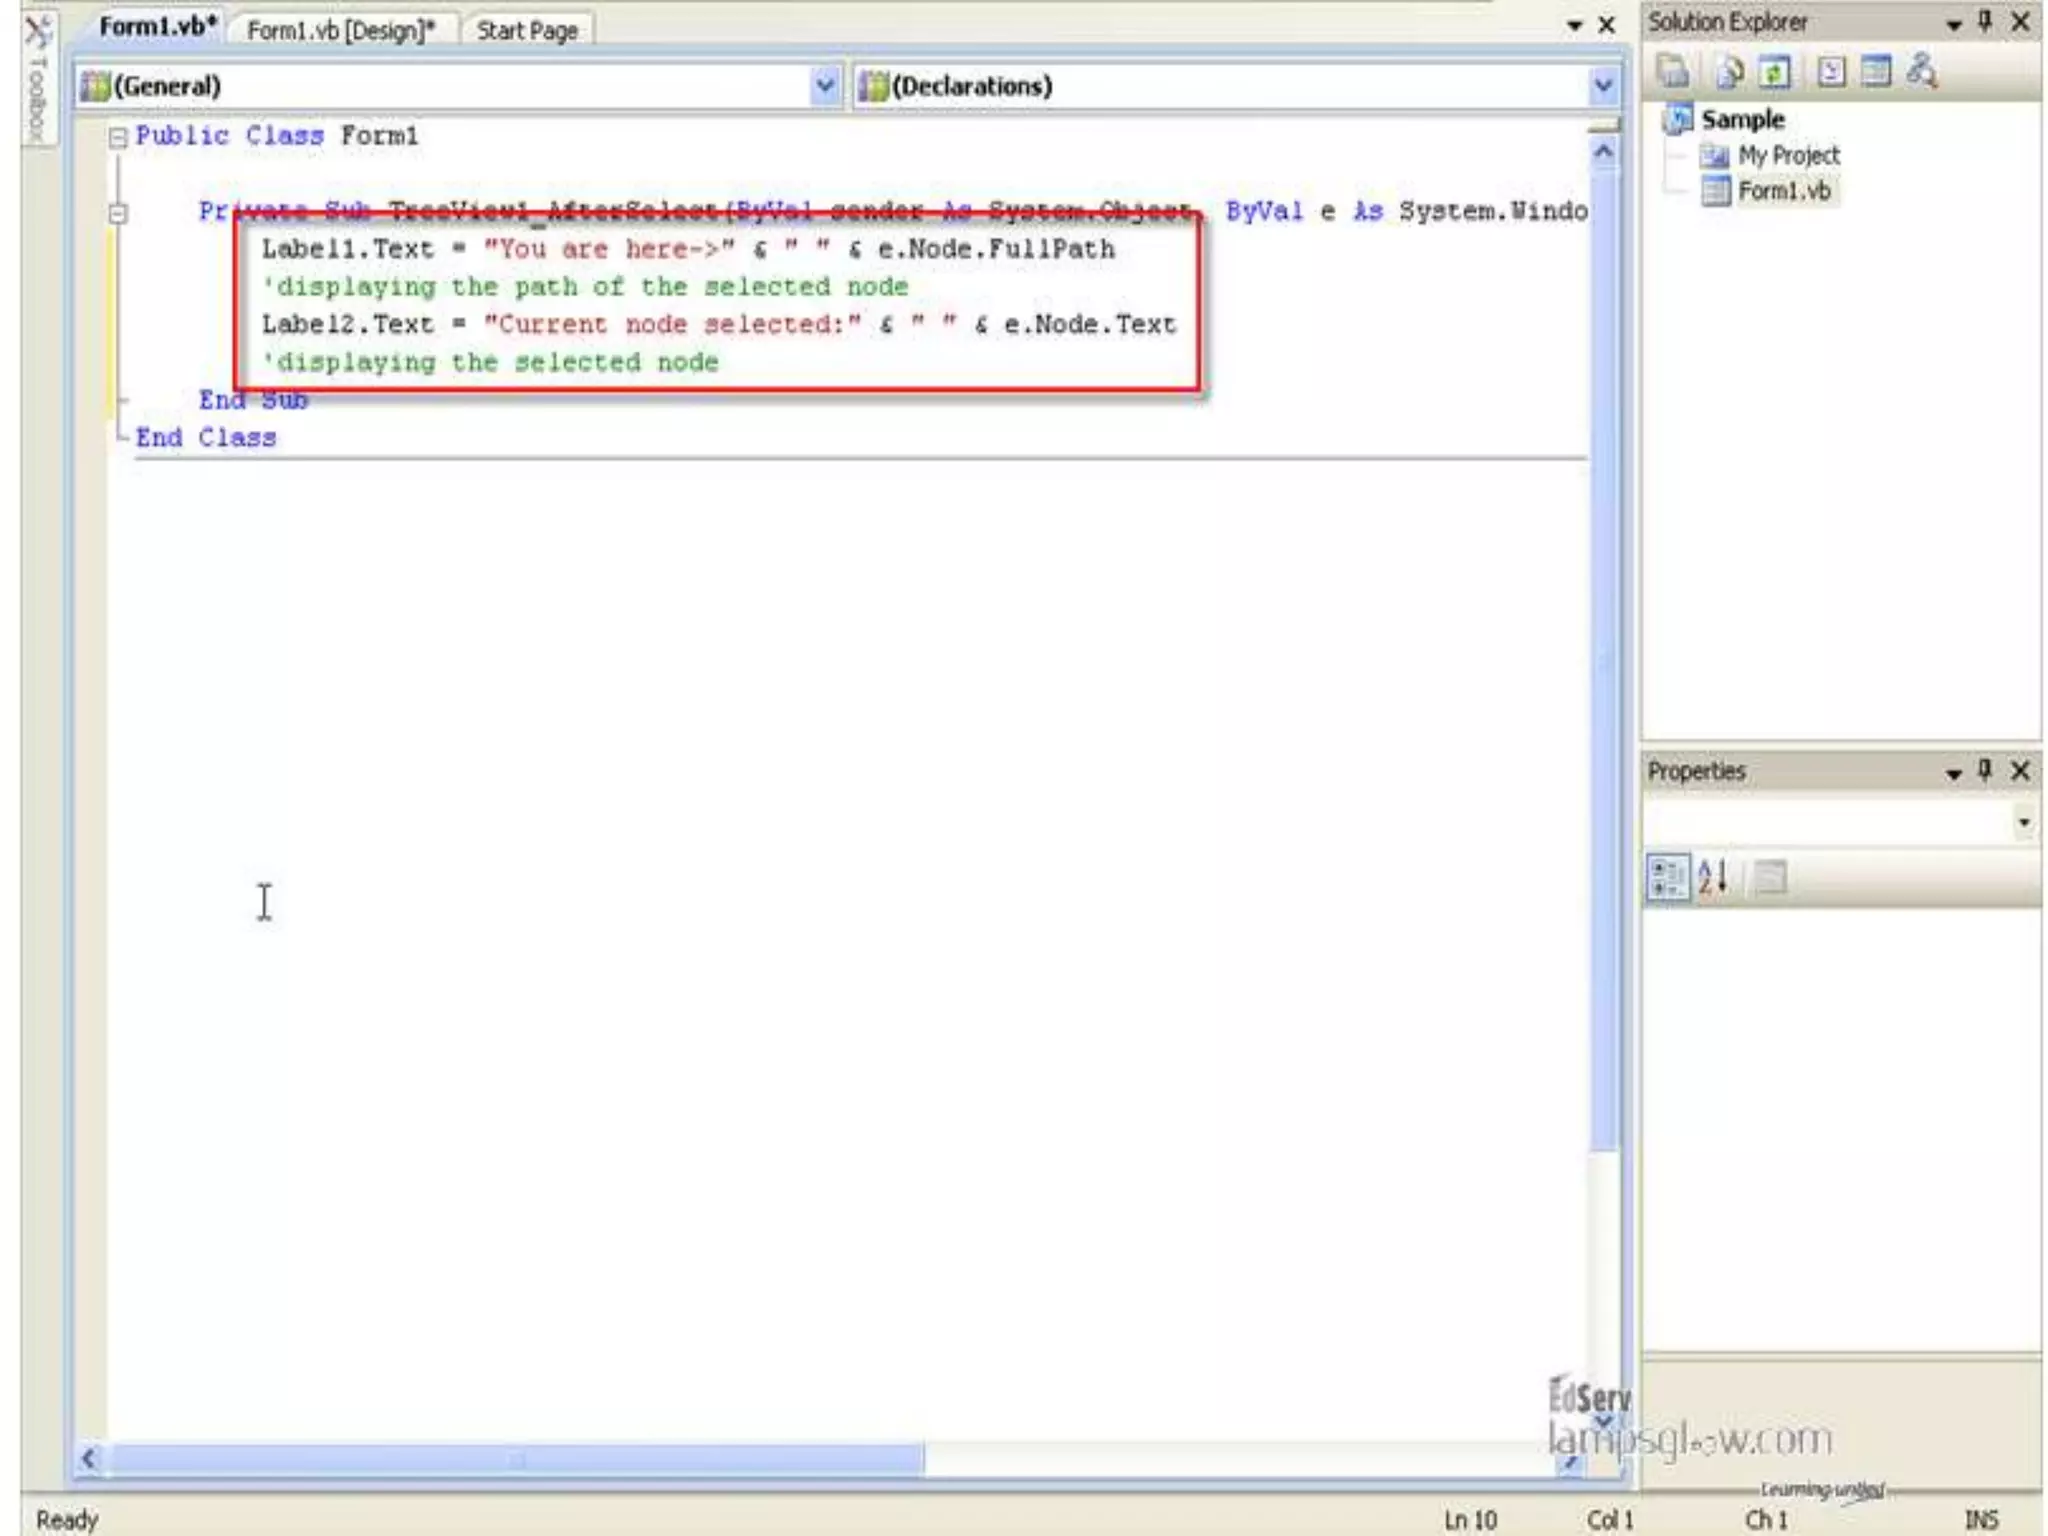Switch to Form1.vb* code tab

(158, 27)
